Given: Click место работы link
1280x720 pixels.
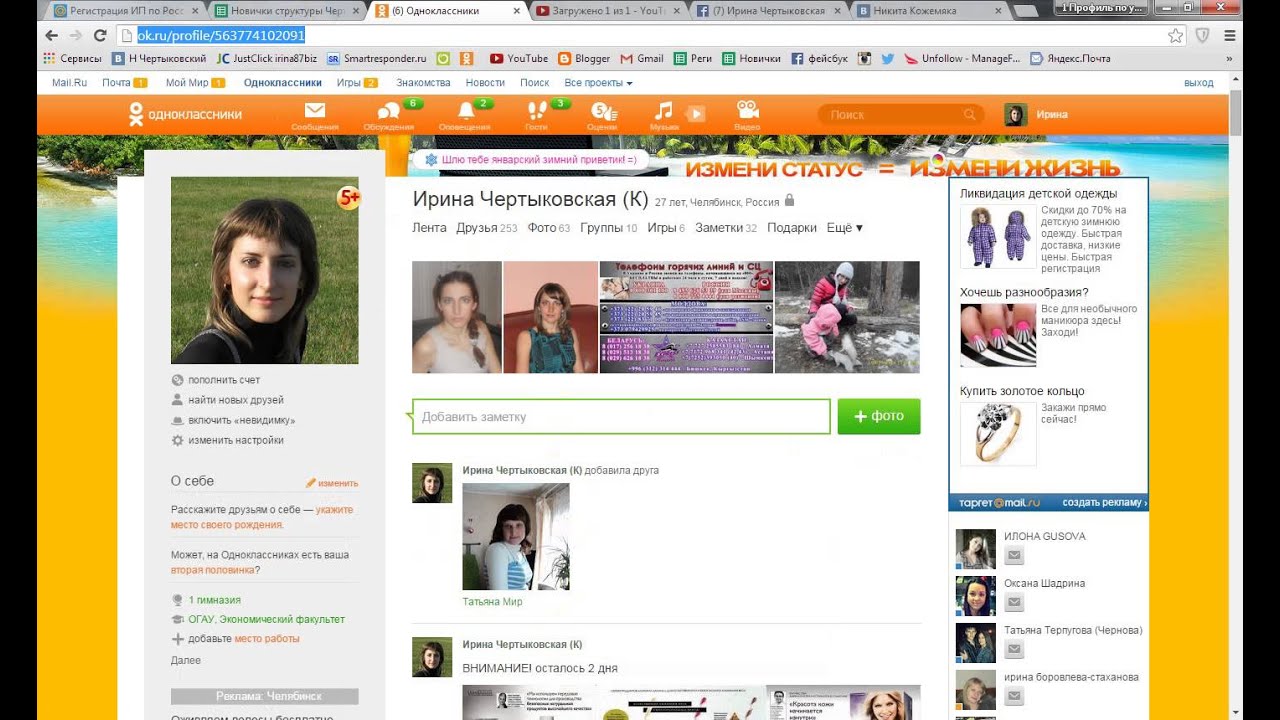Looking at the screenshot, I should [267, 638].
